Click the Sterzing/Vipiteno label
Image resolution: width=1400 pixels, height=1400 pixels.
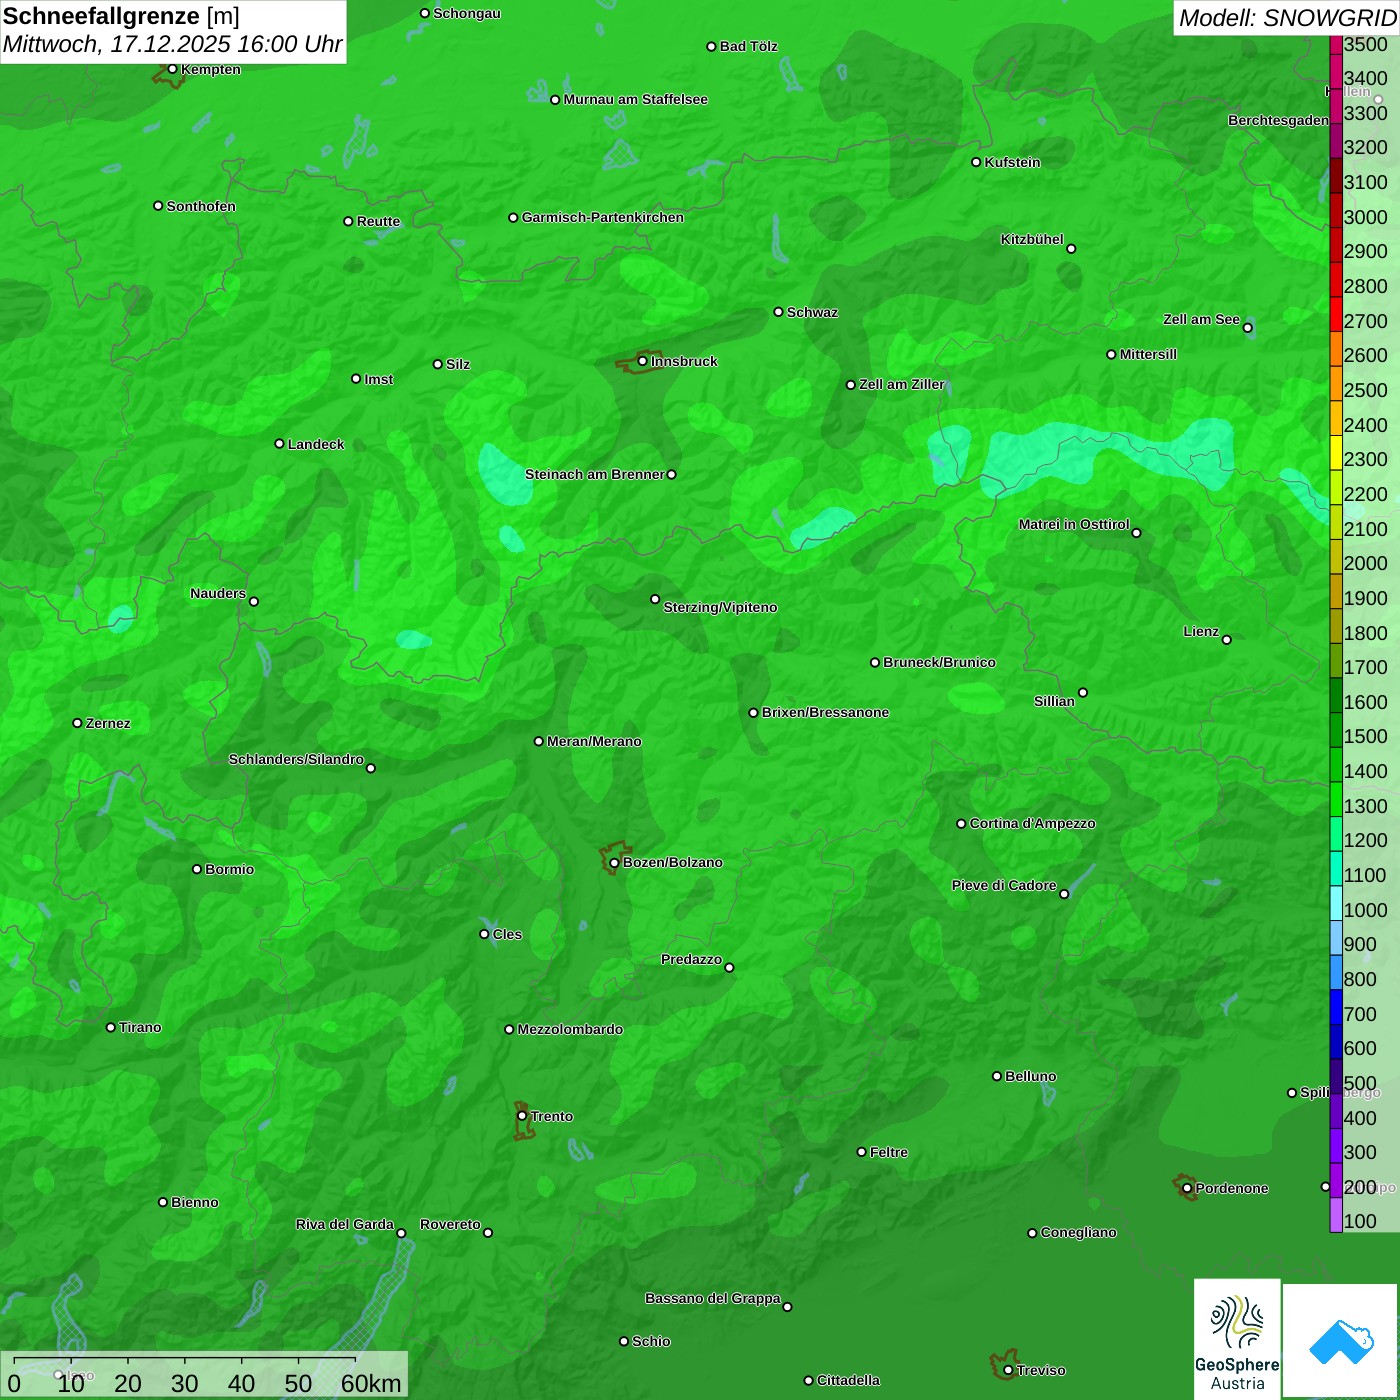[x=720, y=607]
